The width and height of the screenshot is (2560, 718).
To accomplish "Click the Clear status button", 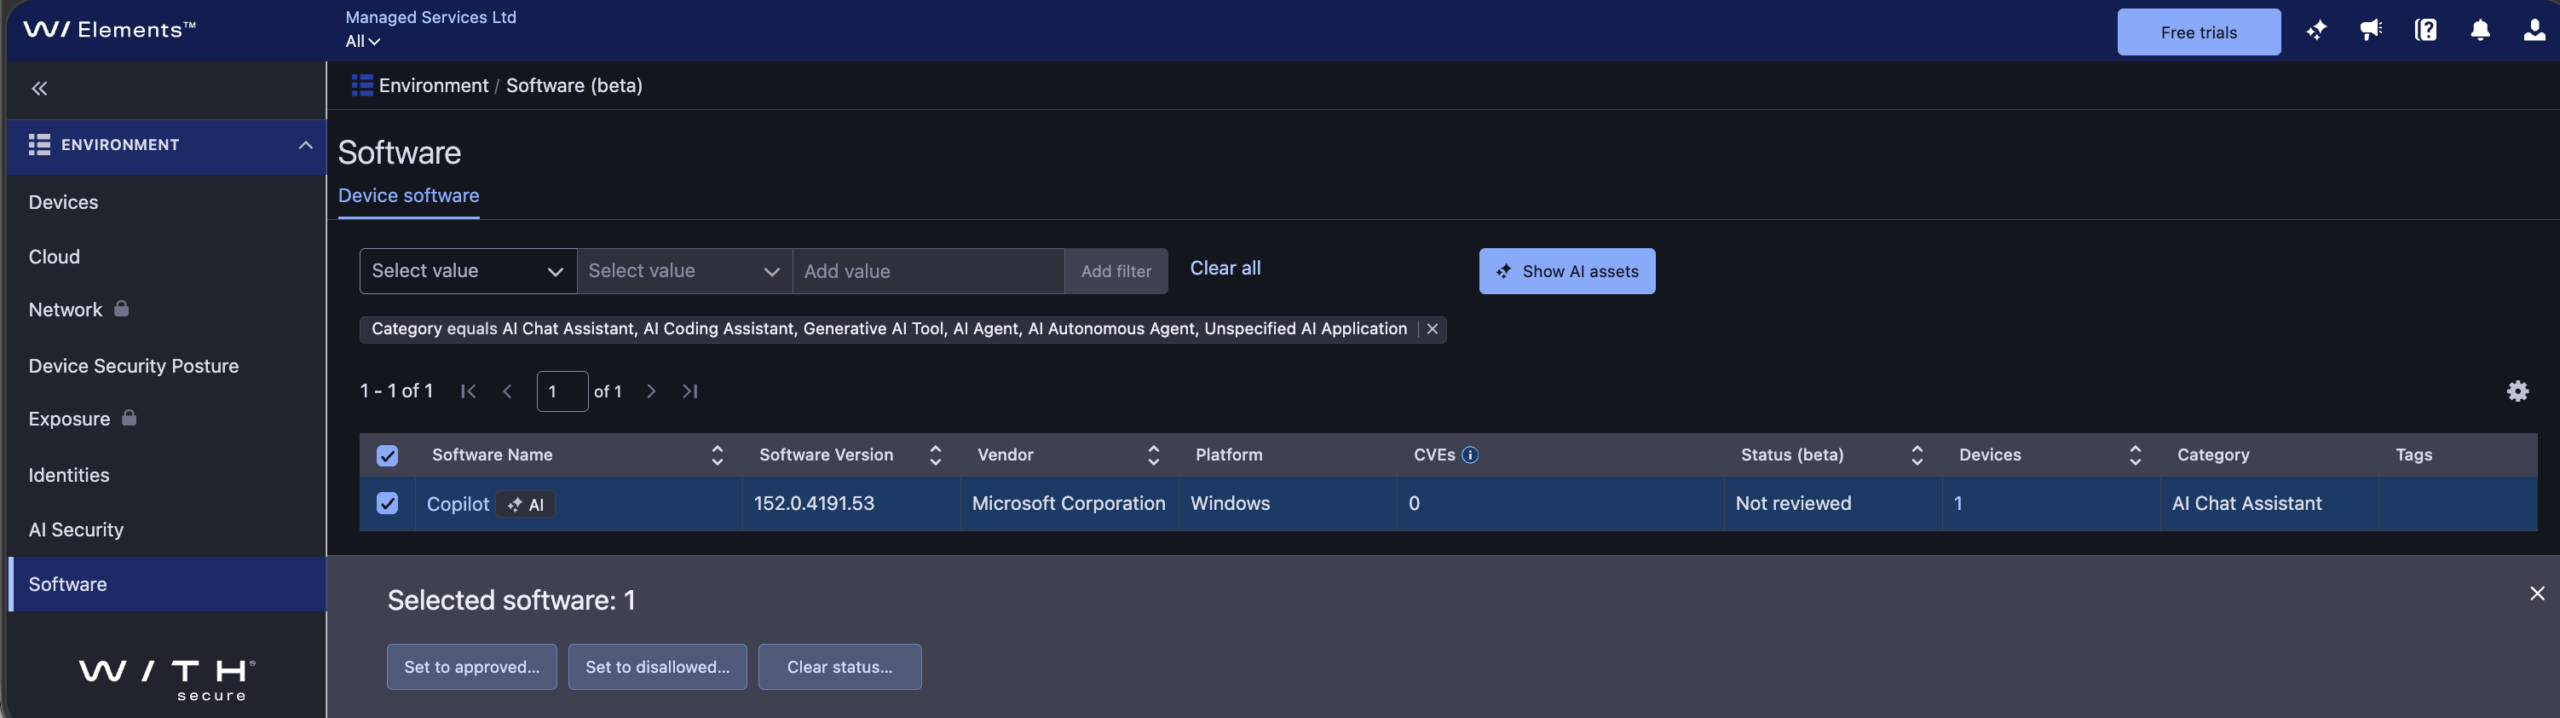I will tap(840, 667).
